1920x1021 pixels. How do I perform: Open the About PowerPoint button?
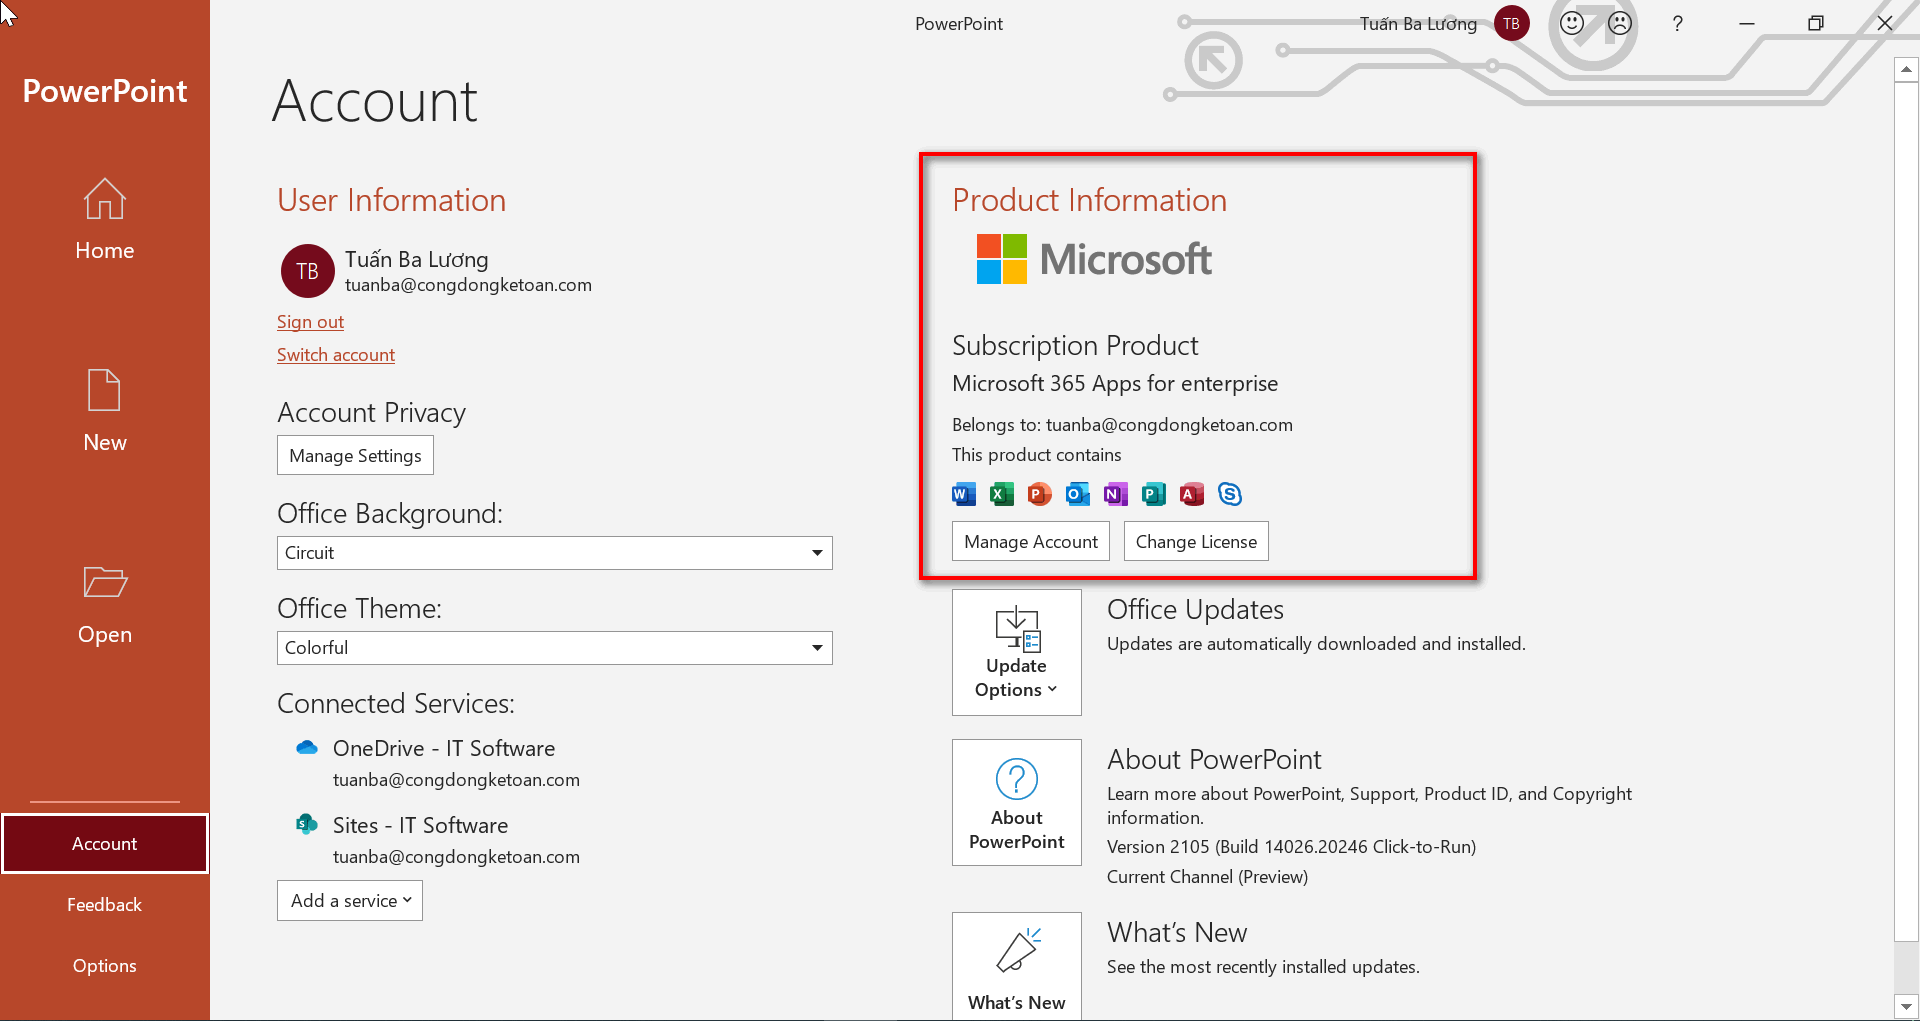click(x=1017, y=802)
